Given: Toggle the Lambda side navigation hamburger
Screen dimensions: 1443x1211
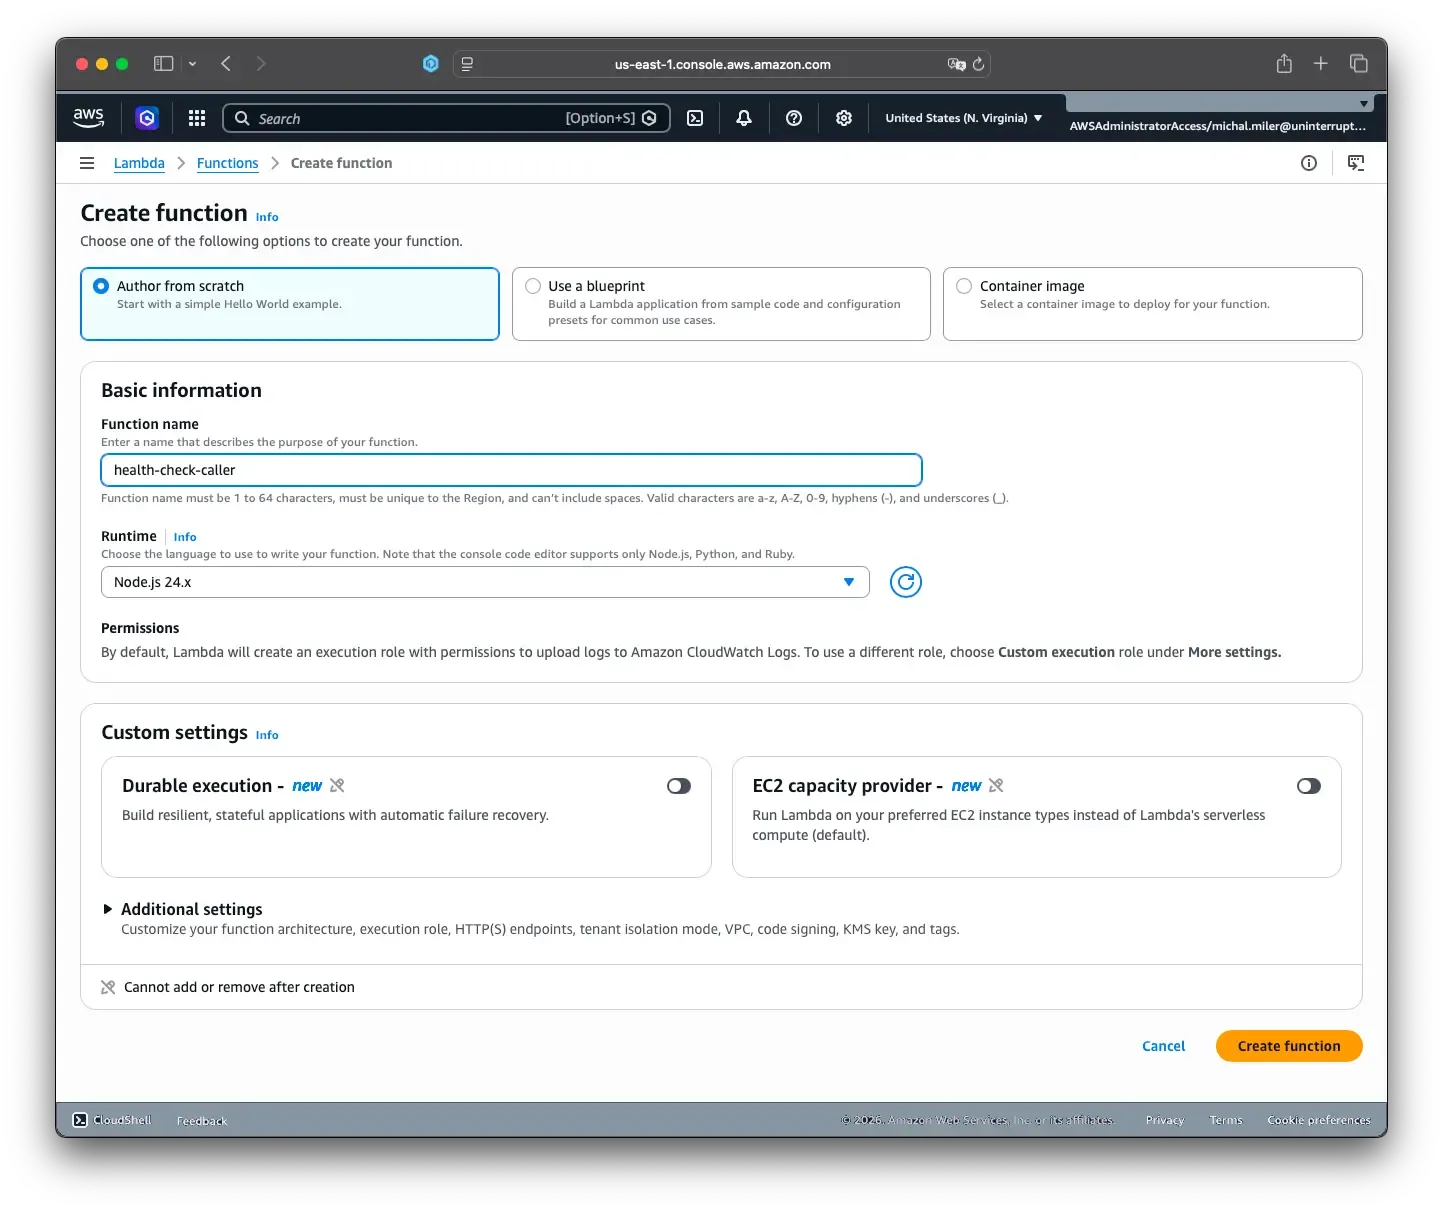Looking at the screenshot, I should [x=87, y=163].
